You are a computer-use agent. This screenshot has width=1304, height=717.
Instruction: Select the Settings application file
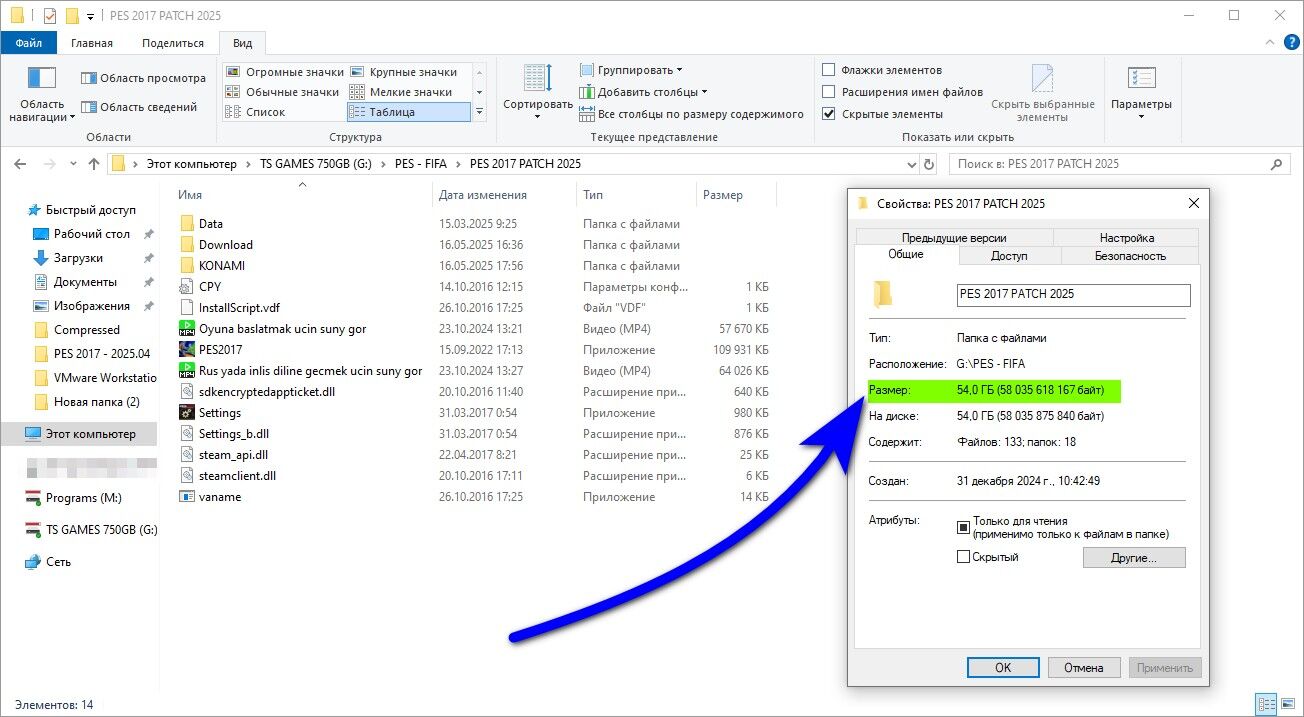(220, 413)
